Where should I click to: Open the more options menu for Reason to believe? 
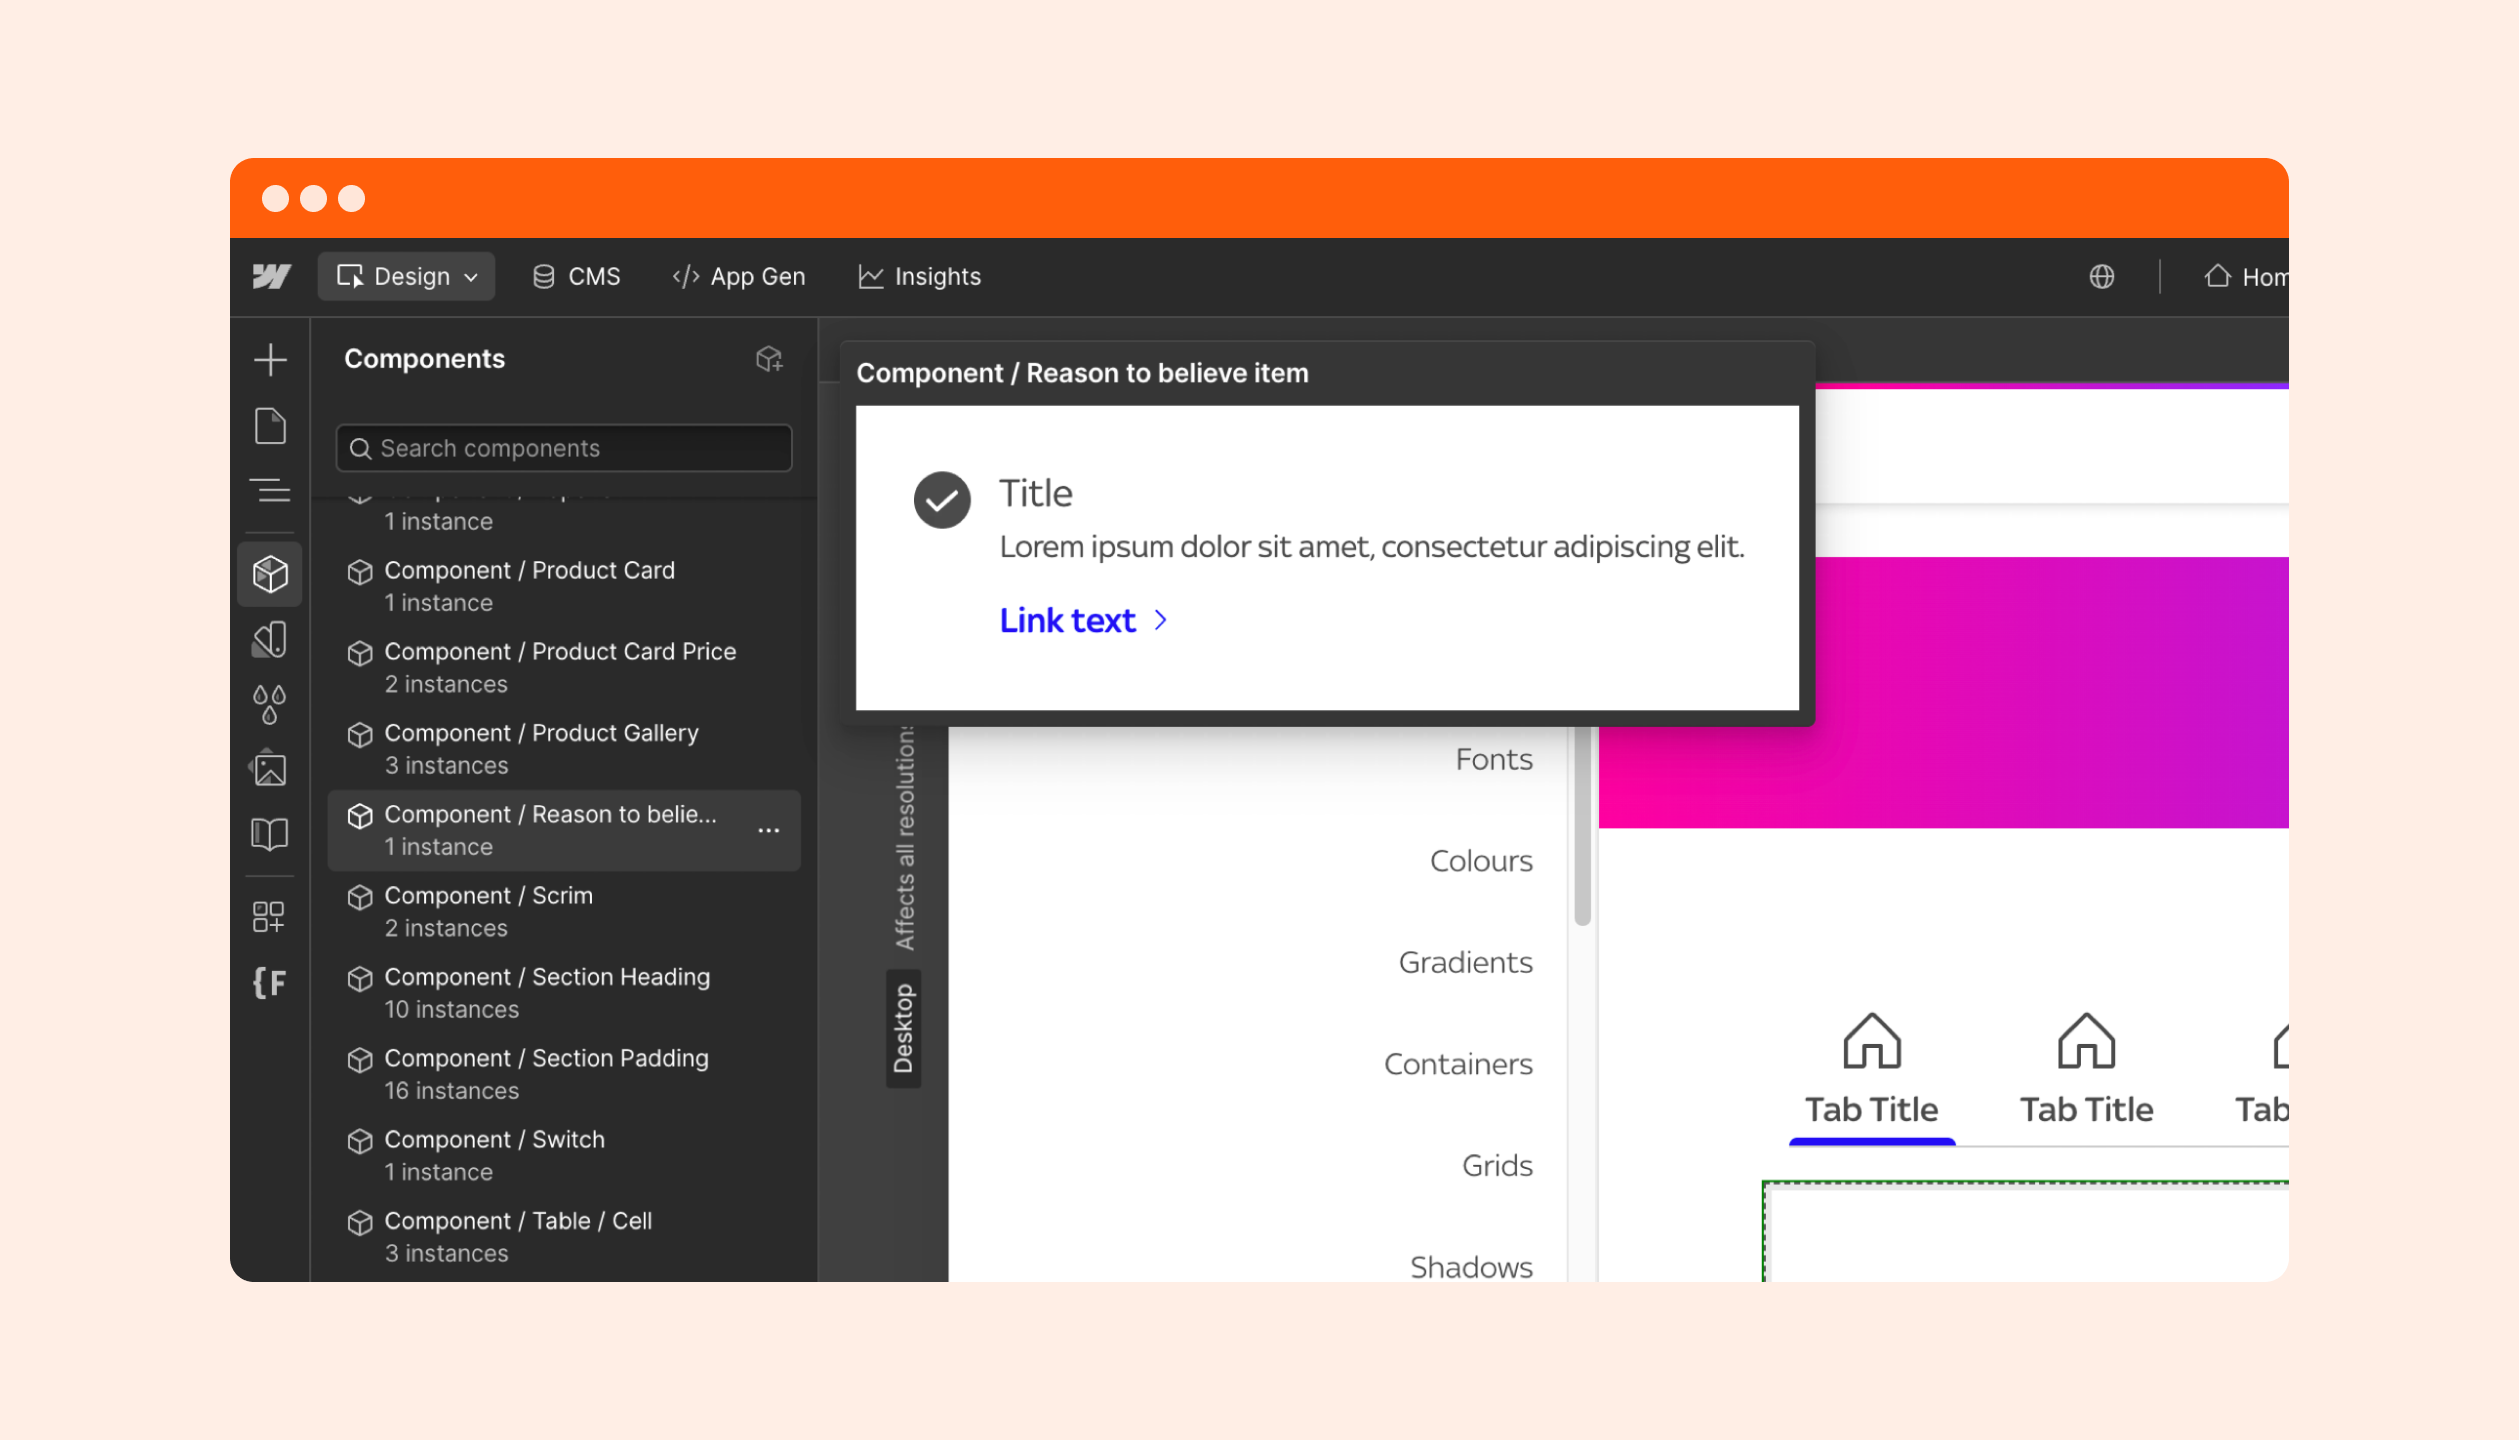click(768, 831)
